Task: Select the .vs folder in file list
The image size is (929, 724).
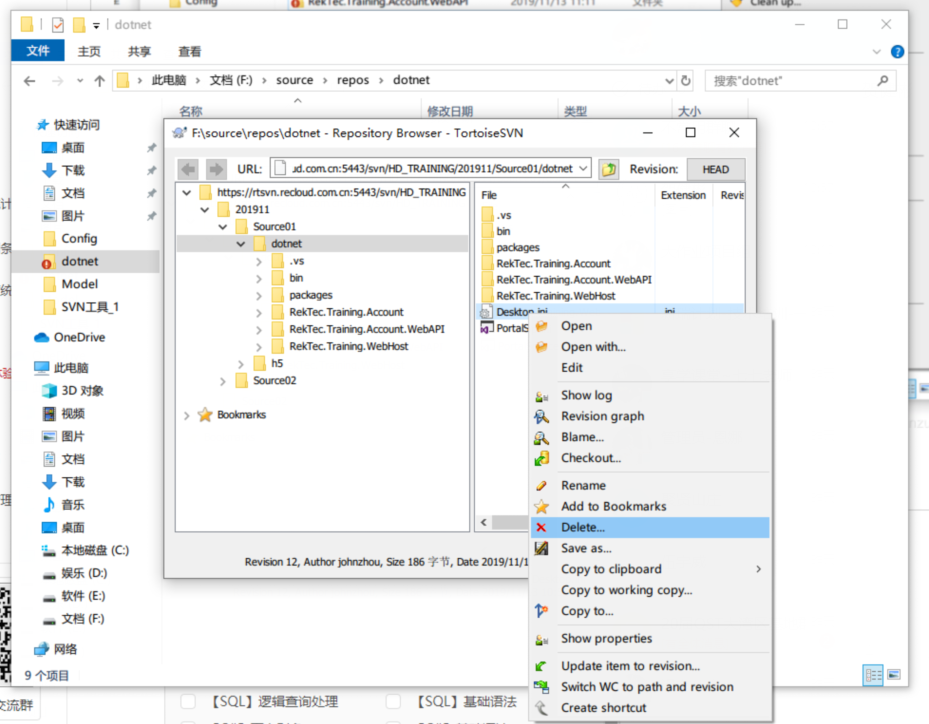Action: [x=504, y=216]
